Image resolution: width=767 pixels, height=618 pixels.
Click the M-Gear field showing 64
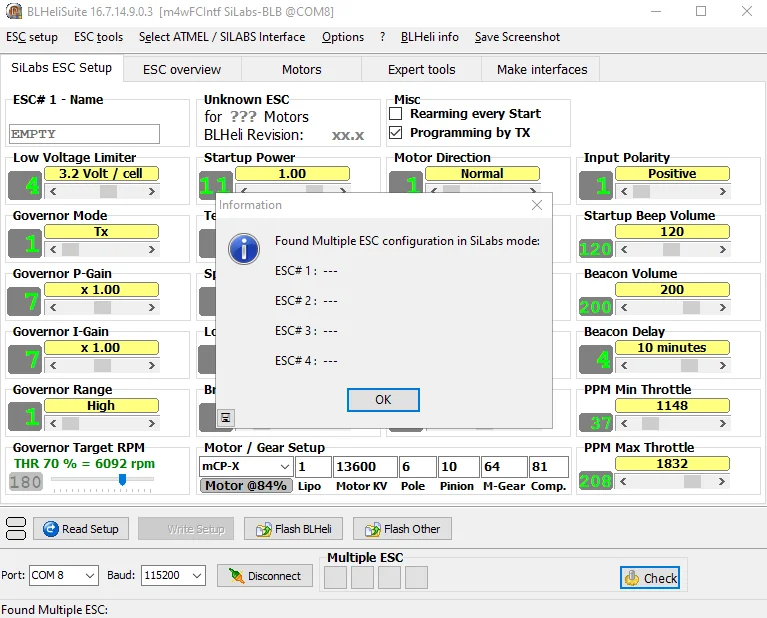505,466
